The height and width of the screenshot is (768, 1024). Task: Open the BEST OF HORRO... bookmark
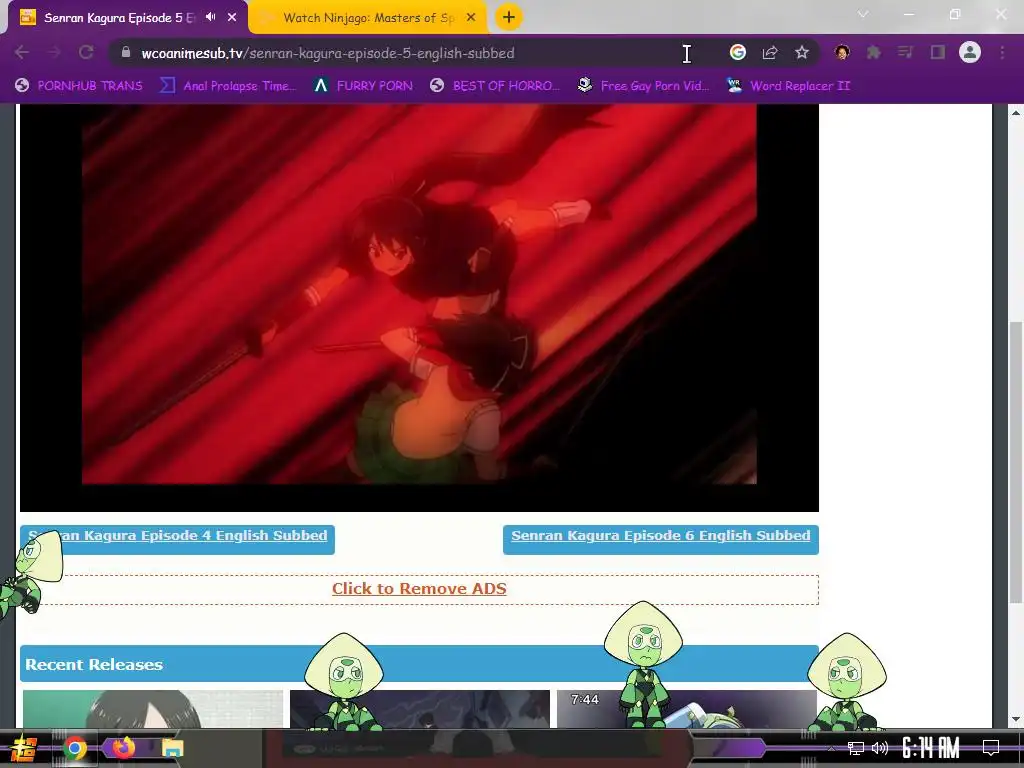point(494,86)
